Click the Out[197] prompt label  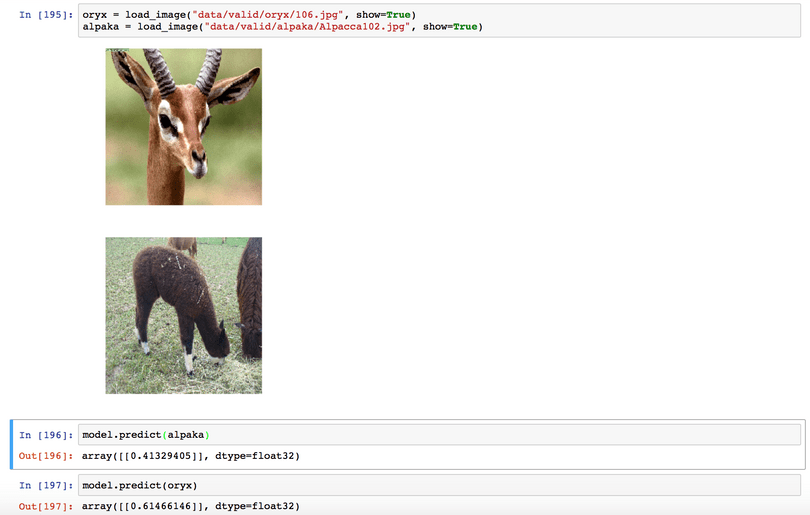coord(46,506)
